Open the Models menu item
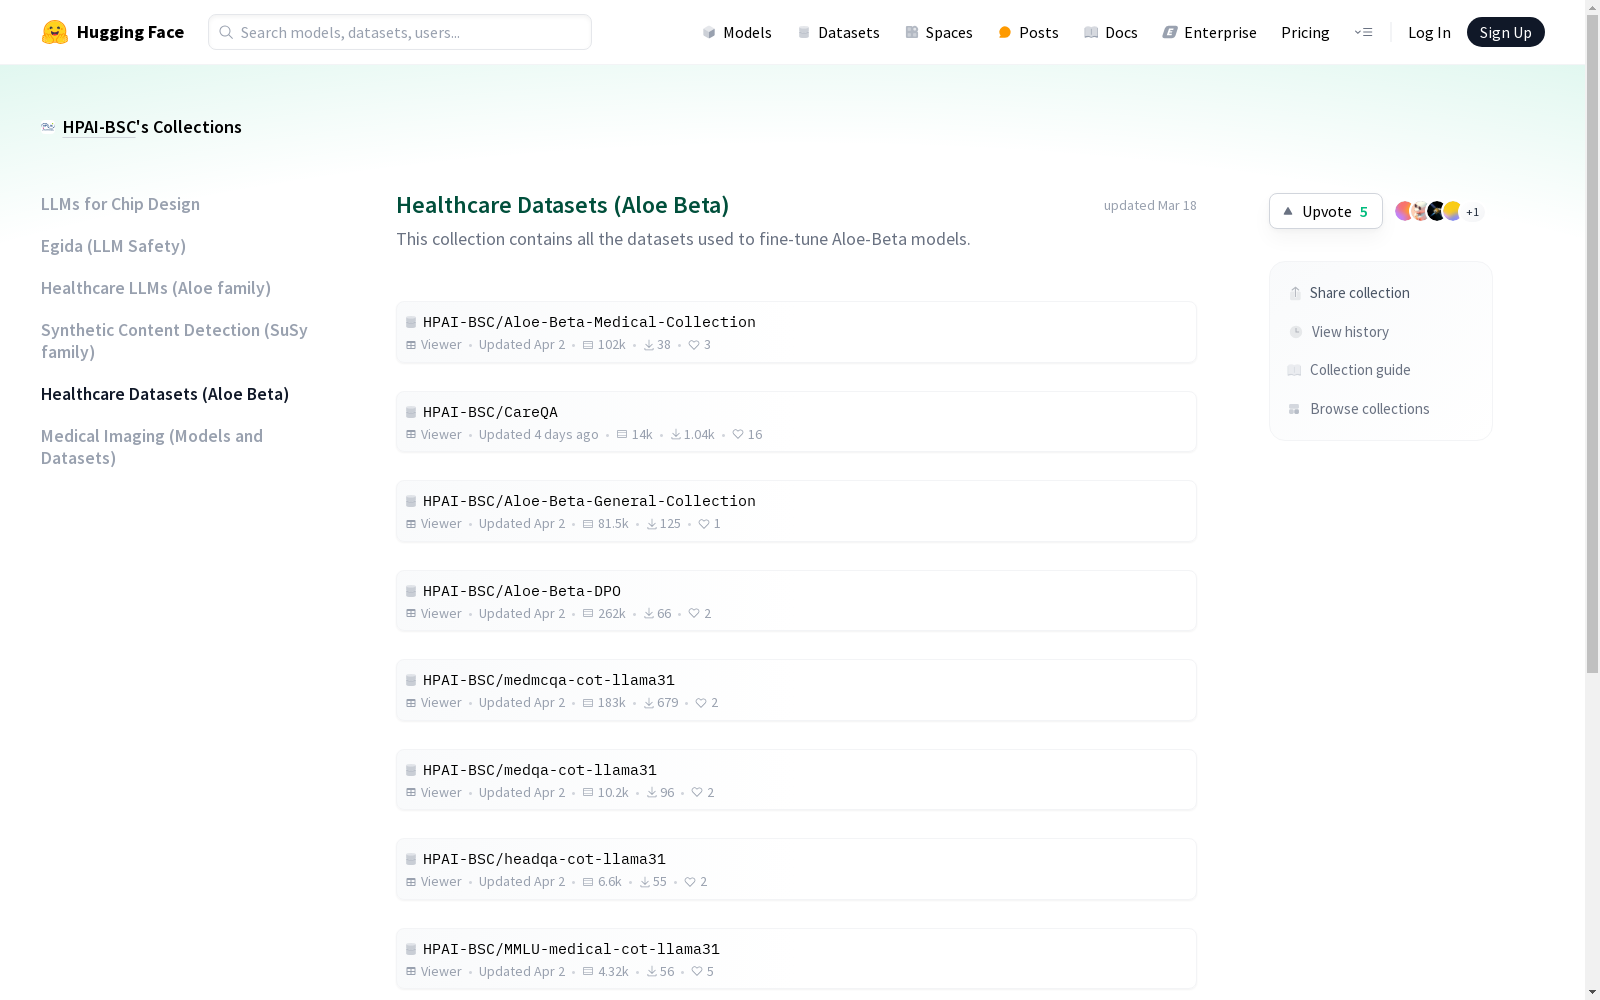Viewport: 1600px width, 1000px height. (x=737, y=32)
